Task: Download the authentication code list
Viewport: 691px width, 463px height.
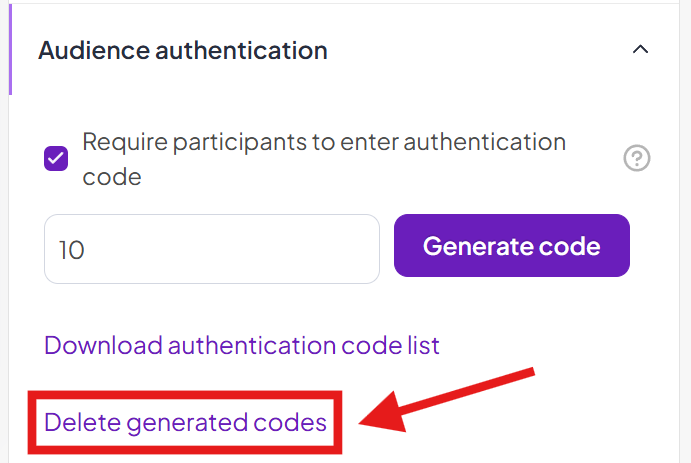Action: (x=242, y=345)
